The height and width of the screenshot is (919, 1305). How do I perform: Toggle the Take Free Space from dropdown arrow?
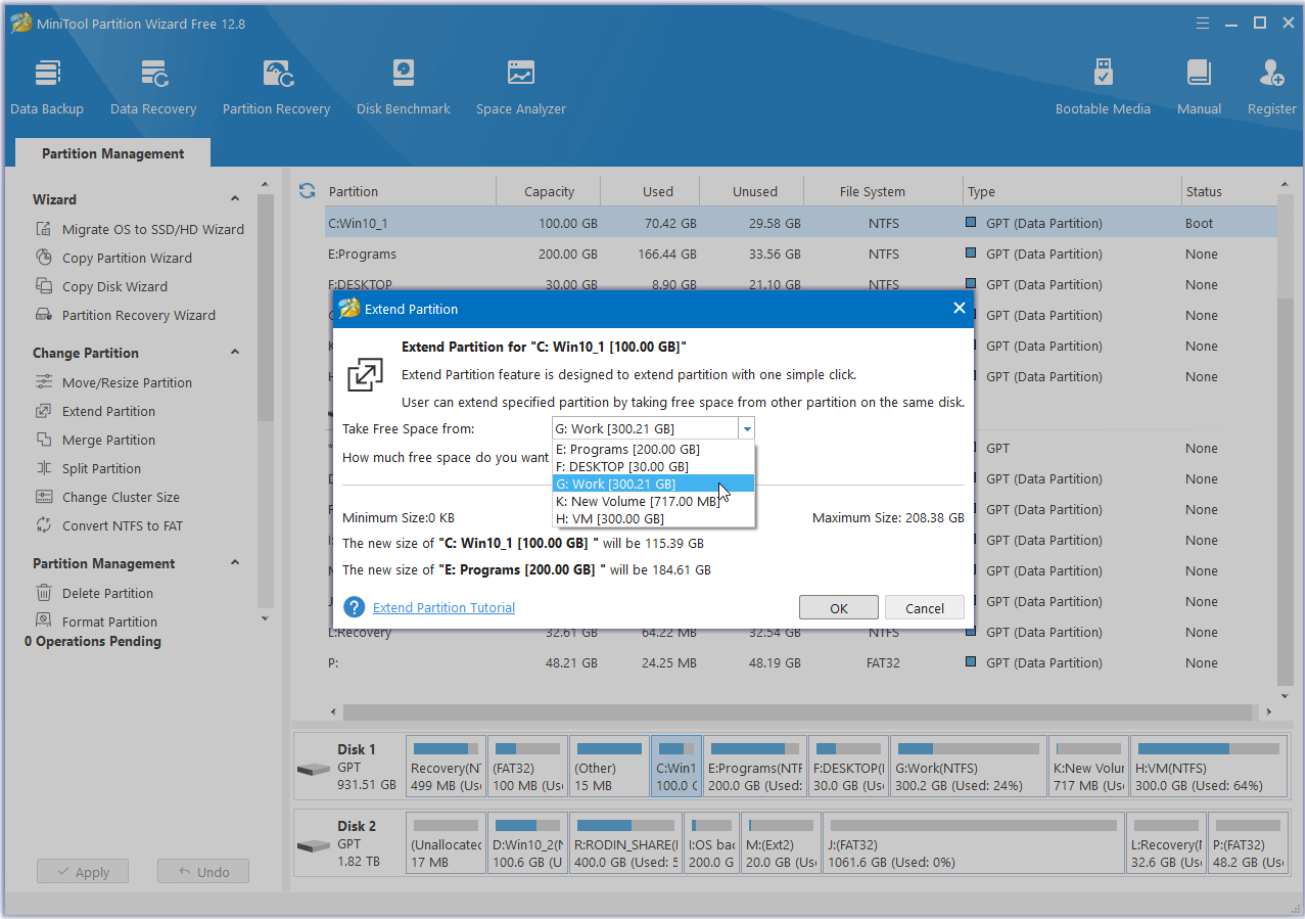coord(746,429)
